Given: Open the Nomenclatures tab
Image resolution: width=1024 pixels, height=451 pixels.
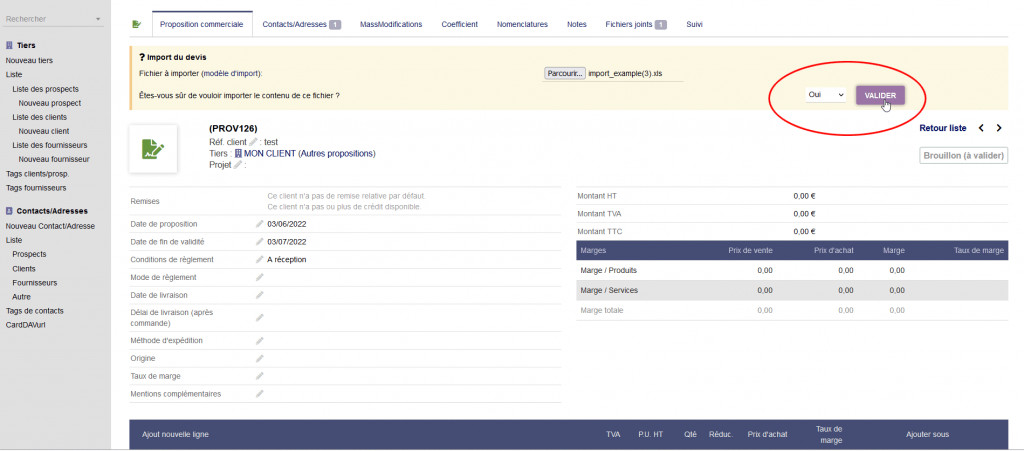Looking at the screenshot, I should 522,24.
